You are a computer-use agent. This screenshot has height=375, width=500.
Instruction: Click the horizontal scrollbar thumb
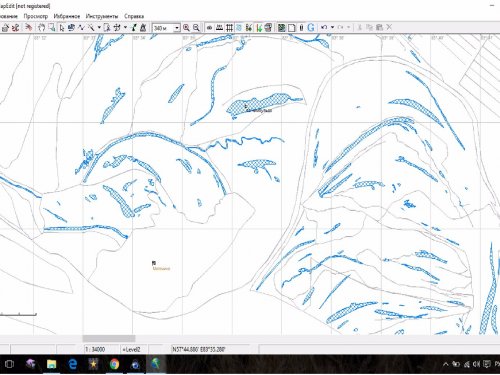pos(109,339)
